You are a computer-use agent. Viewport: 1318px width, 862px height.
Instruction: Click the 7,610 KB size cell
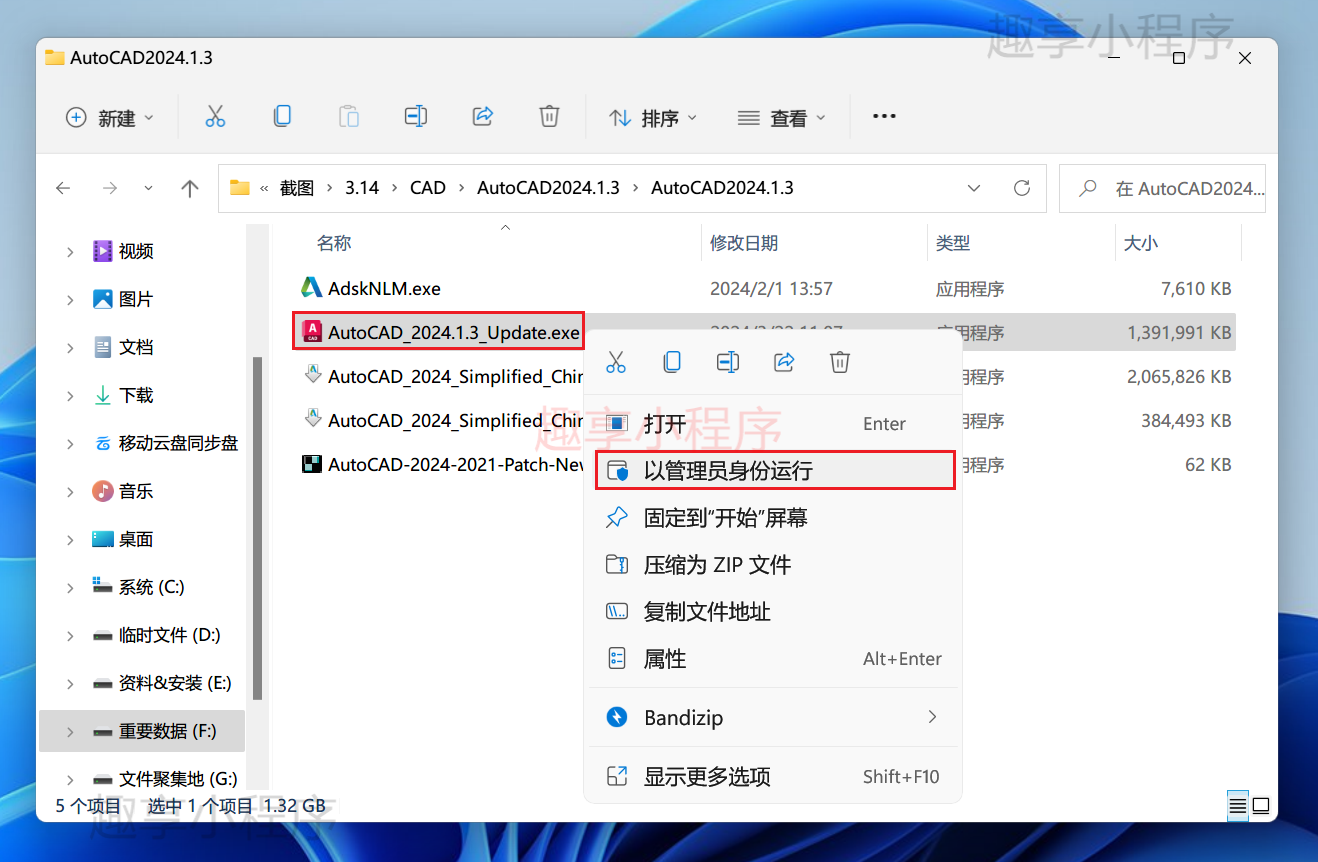click(x=1196, y=289)
